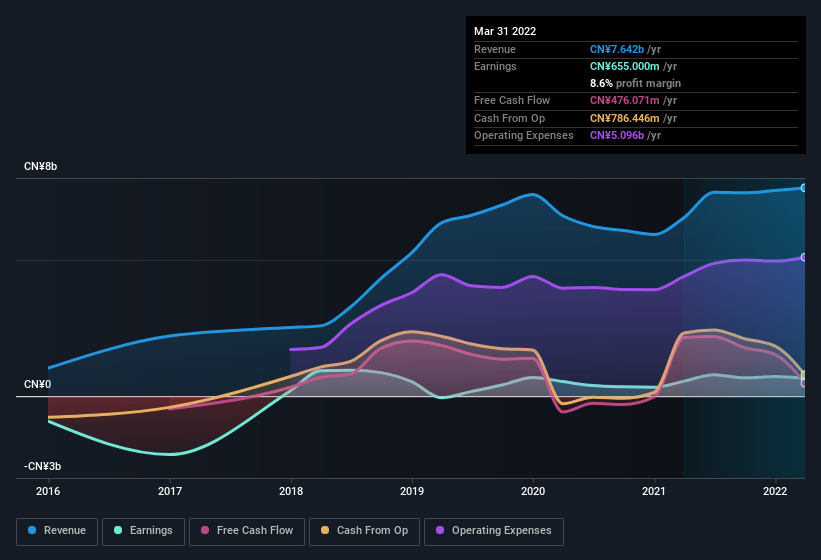This screenshot has width=821, height=560.
Task: Select the 2017 x-axis label
Action: tap(170, 491)
